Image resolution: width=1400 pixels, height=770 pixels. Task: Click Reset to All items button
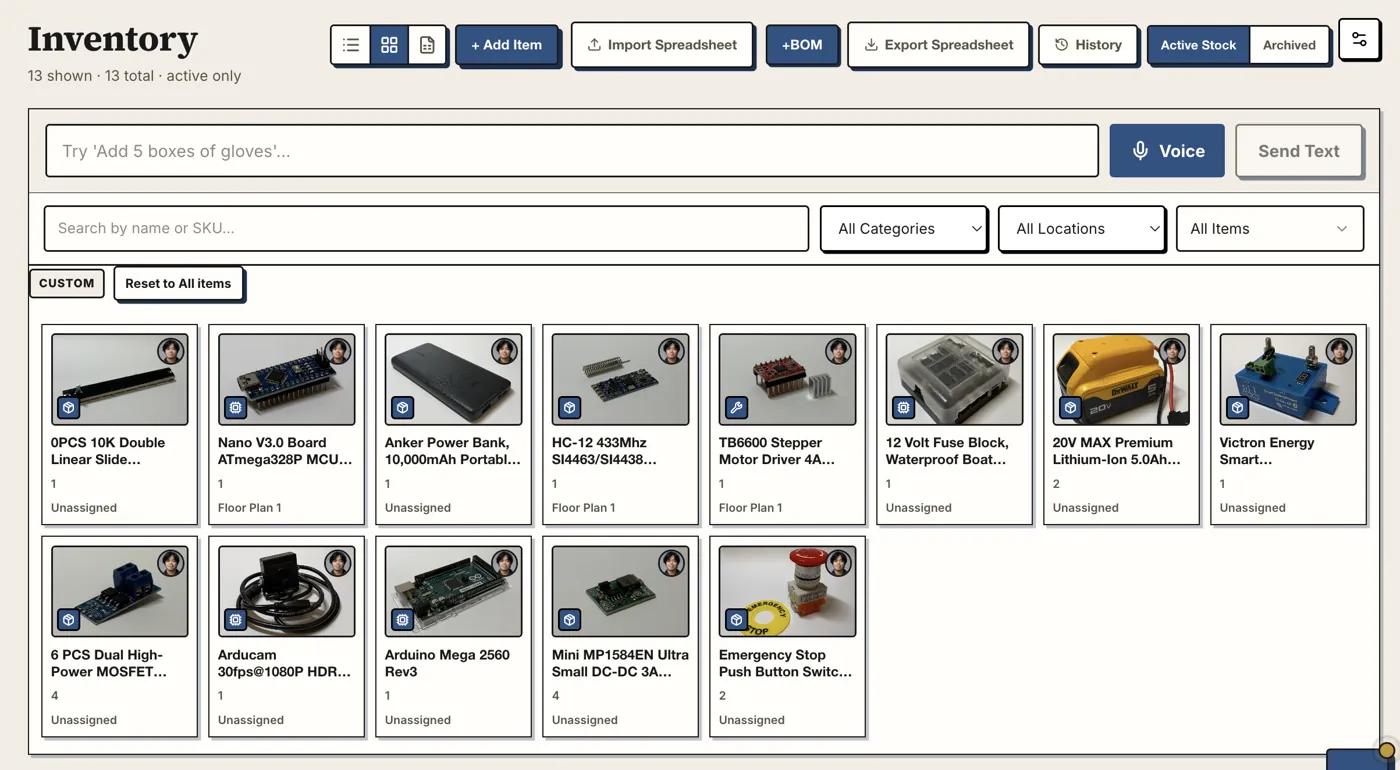point(178,283)
